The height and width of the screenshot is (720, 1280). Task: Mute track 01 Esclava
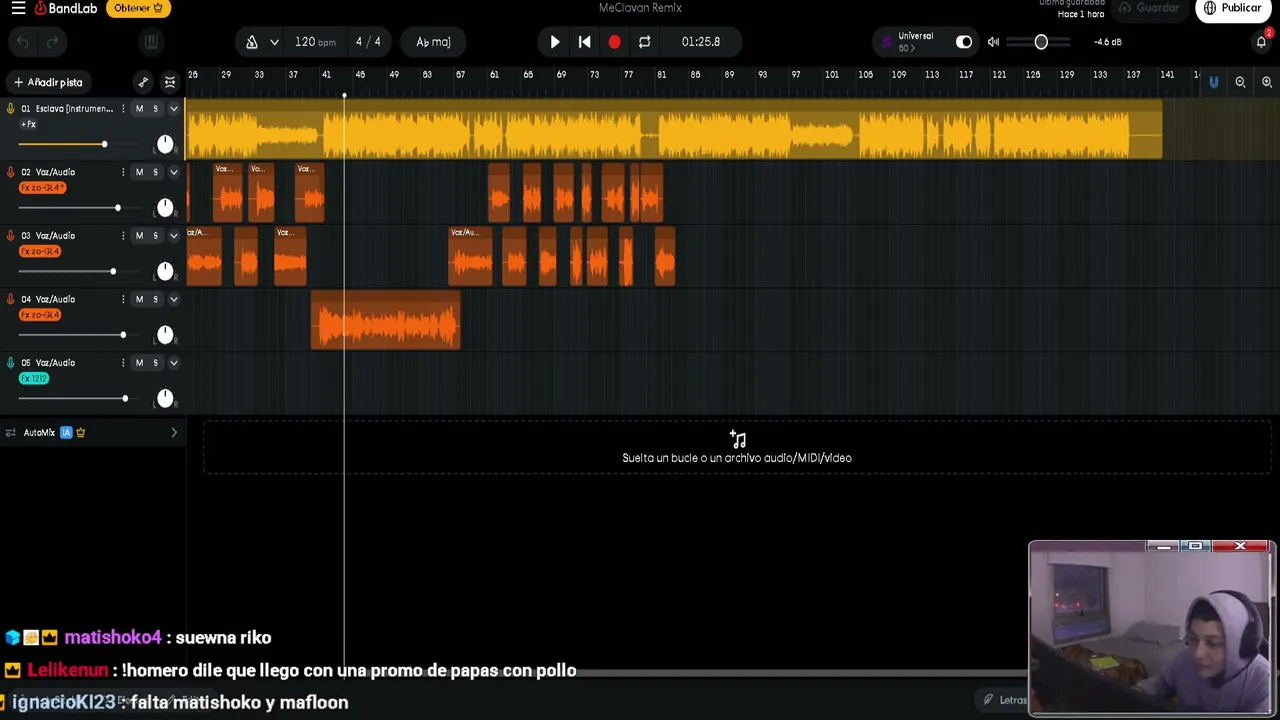[x=139, y=109]
